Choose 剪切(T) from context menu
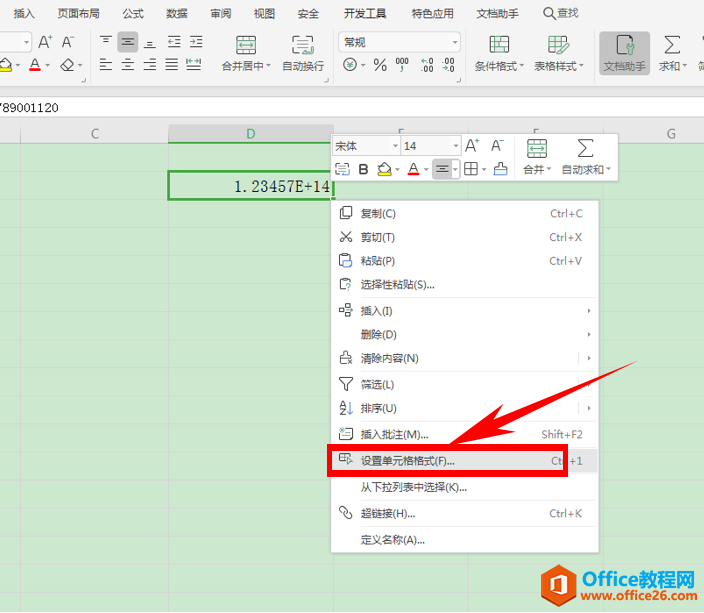This screenshot has width=704, height=613. coord(465,237)
